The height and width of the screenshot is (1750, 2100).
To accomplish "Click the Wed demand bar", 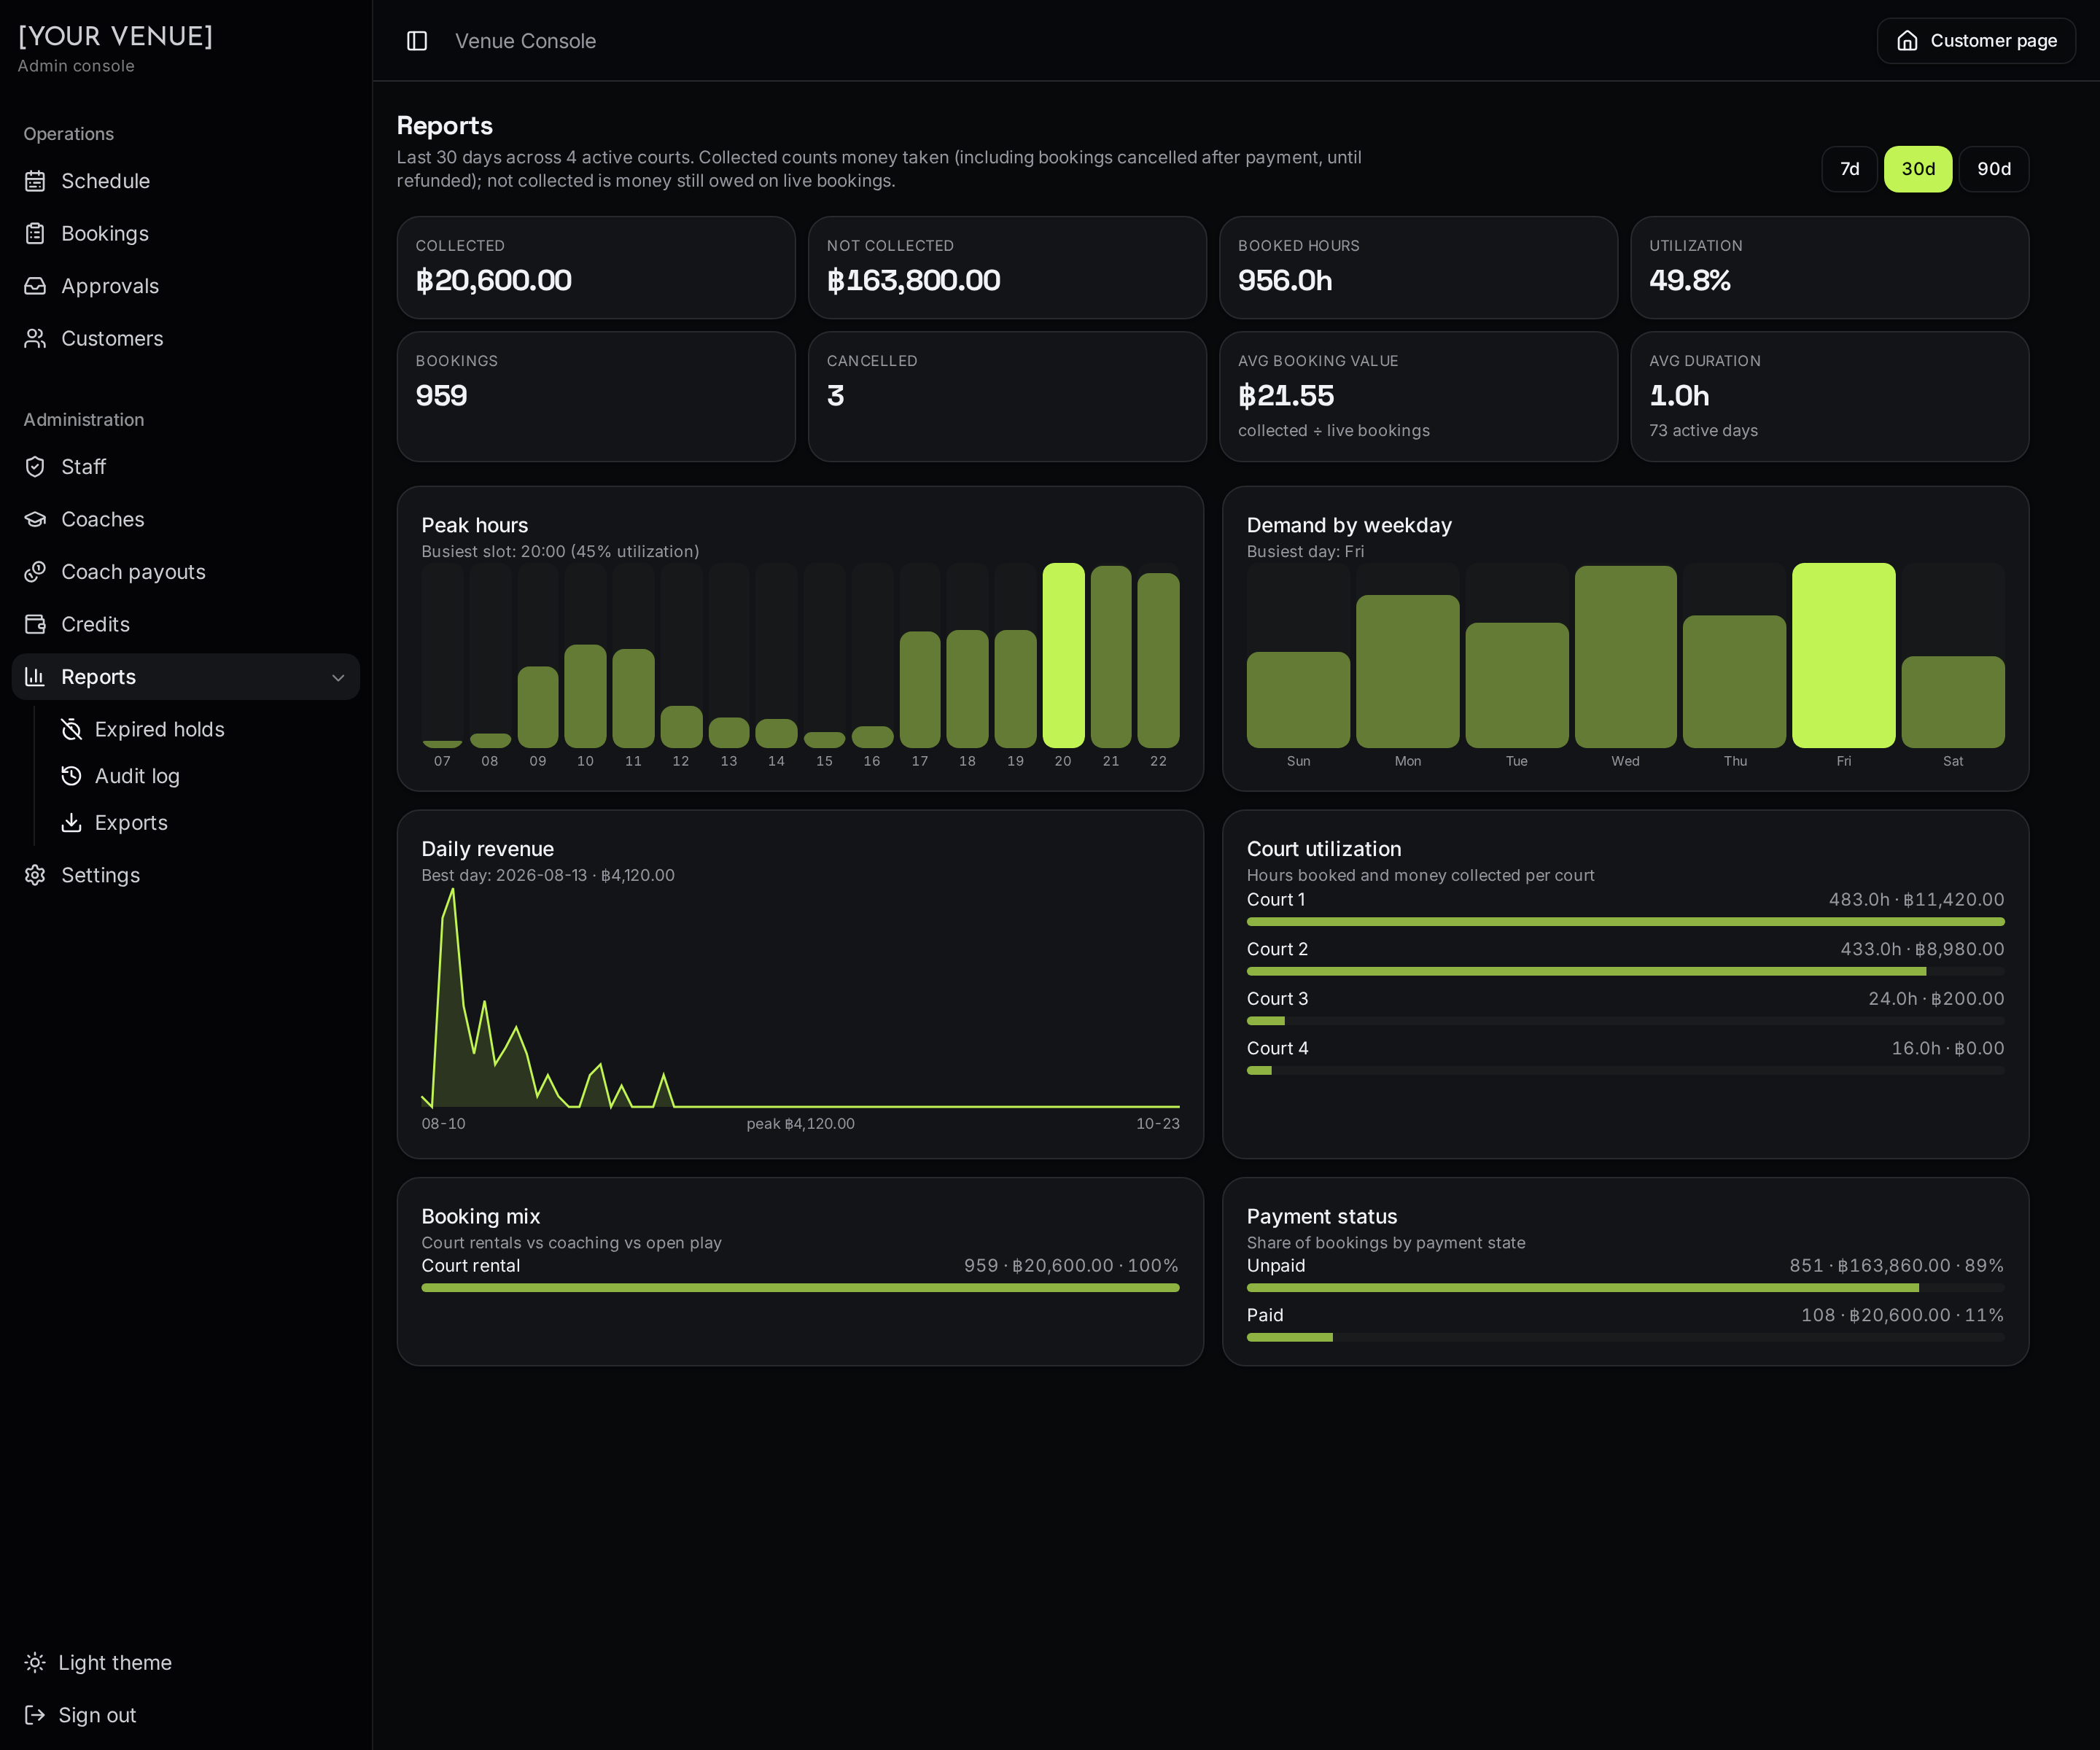I will coord(1625,656).
